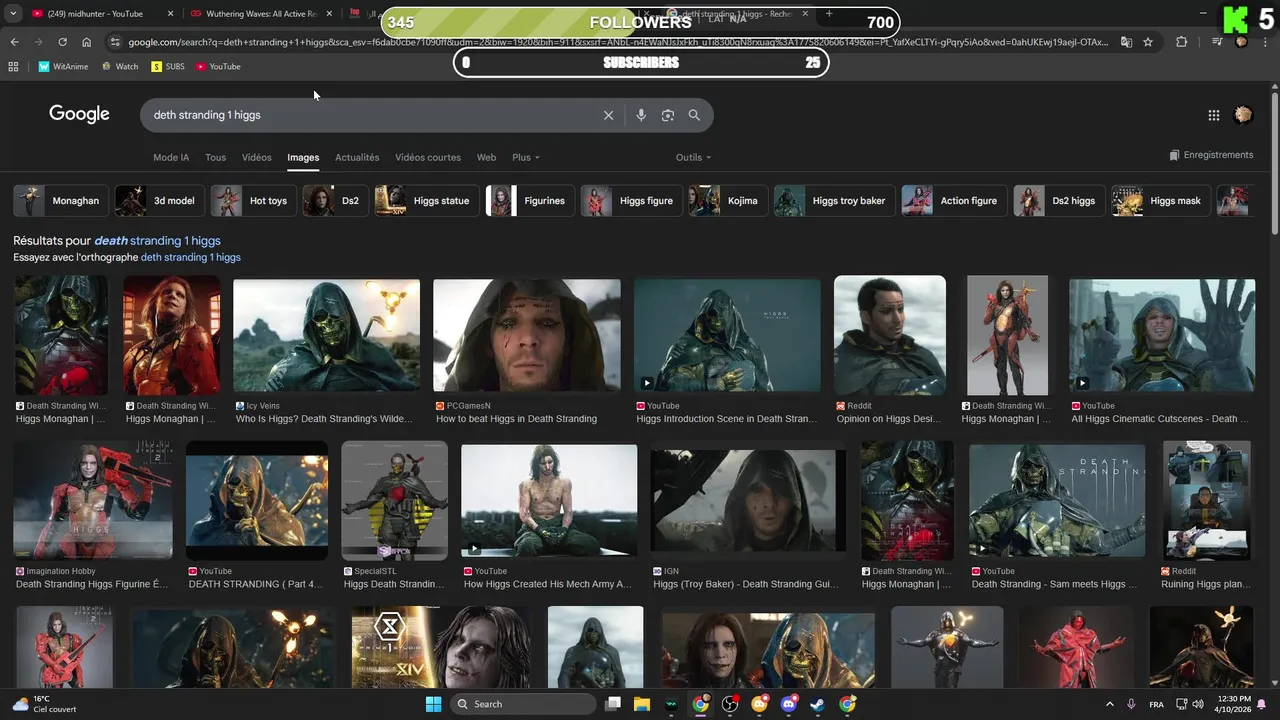The width and height of the screenshot is (1280, 720).
Task: Switch to Mode IA tab
Action: pos(171,157)
